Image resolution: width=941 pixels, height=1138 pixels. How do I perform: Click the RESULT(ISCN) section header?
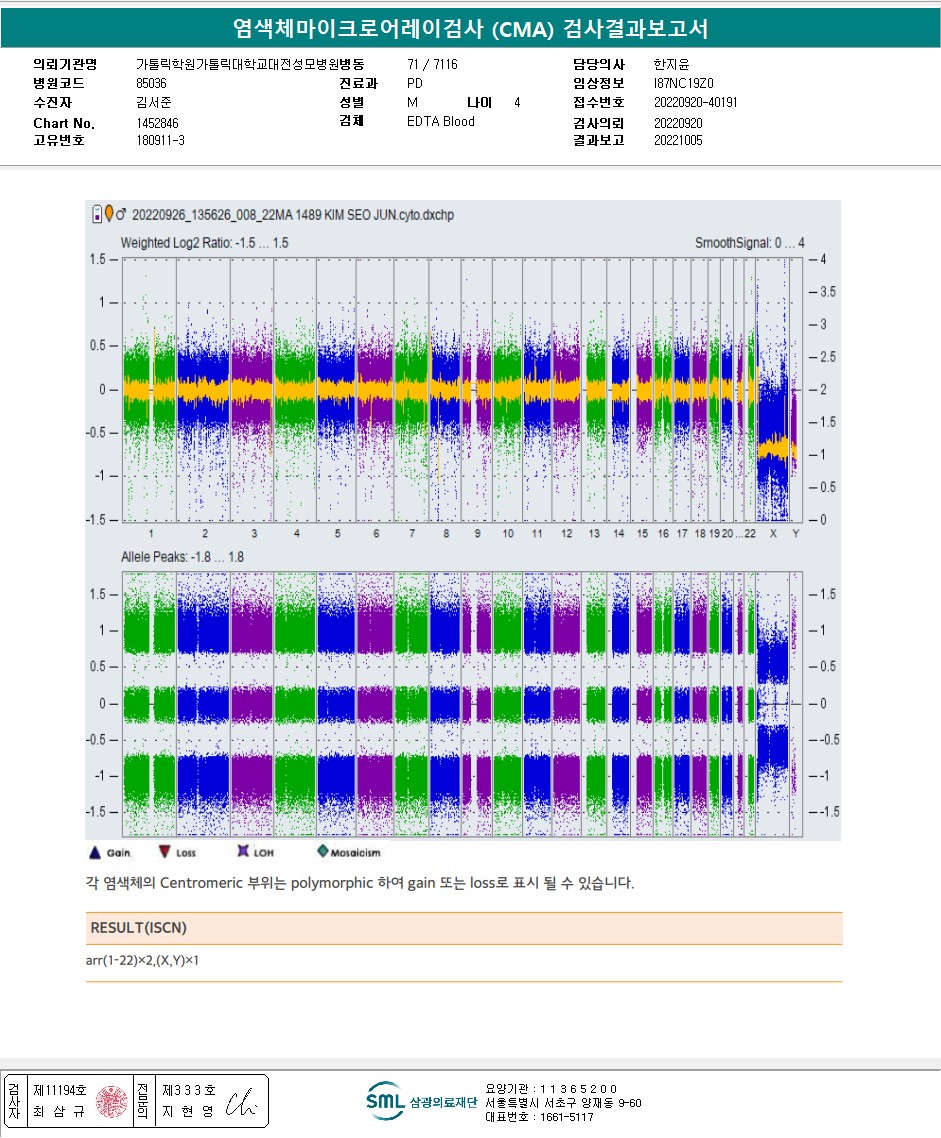point(138,928)
